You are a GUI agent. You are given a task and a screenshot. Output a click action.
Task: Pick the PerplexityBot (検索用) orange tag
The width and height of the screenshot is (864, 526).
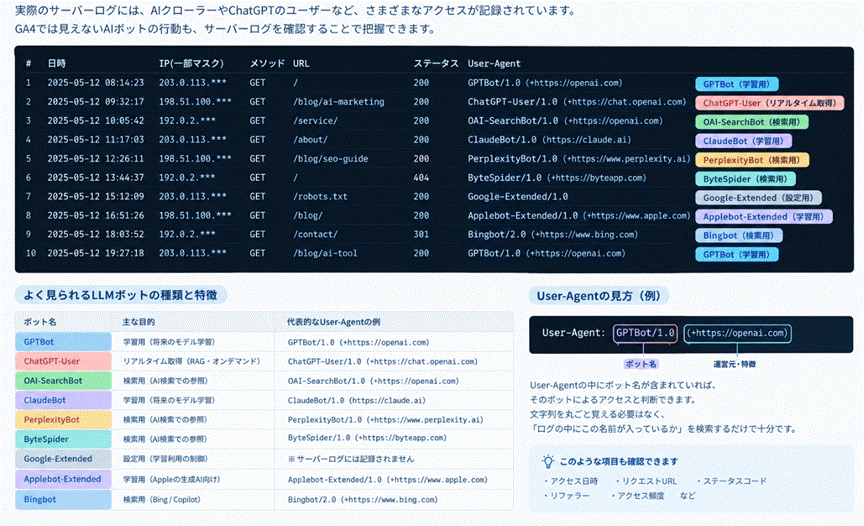coord(752,160)
